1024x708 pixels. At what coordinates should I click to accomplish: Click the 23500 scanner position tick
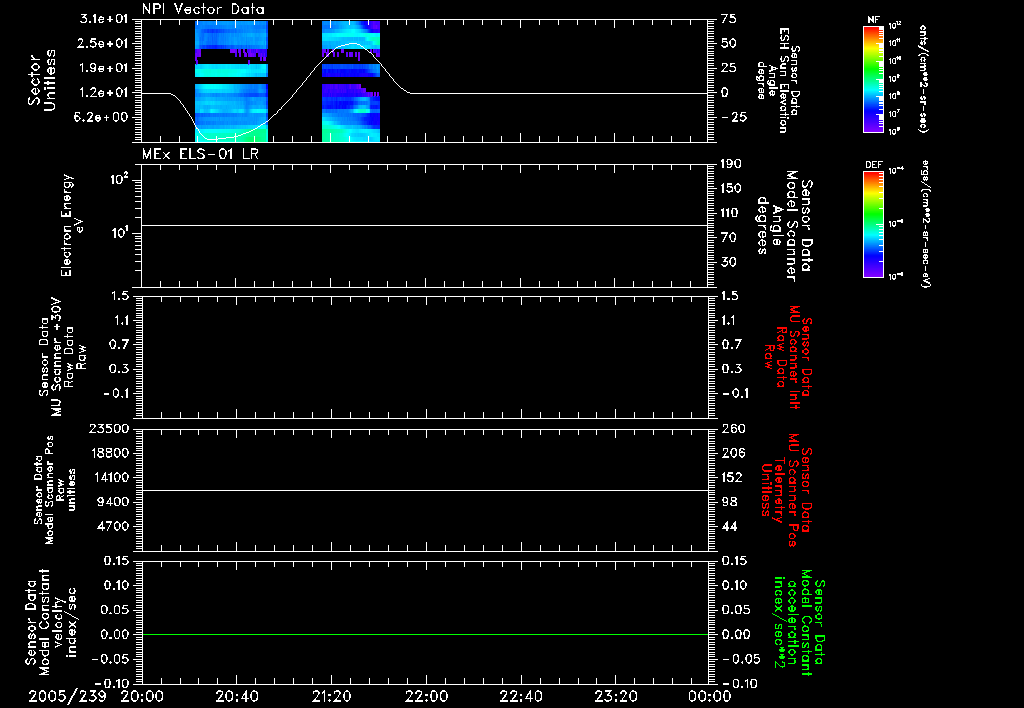(108, 429)
